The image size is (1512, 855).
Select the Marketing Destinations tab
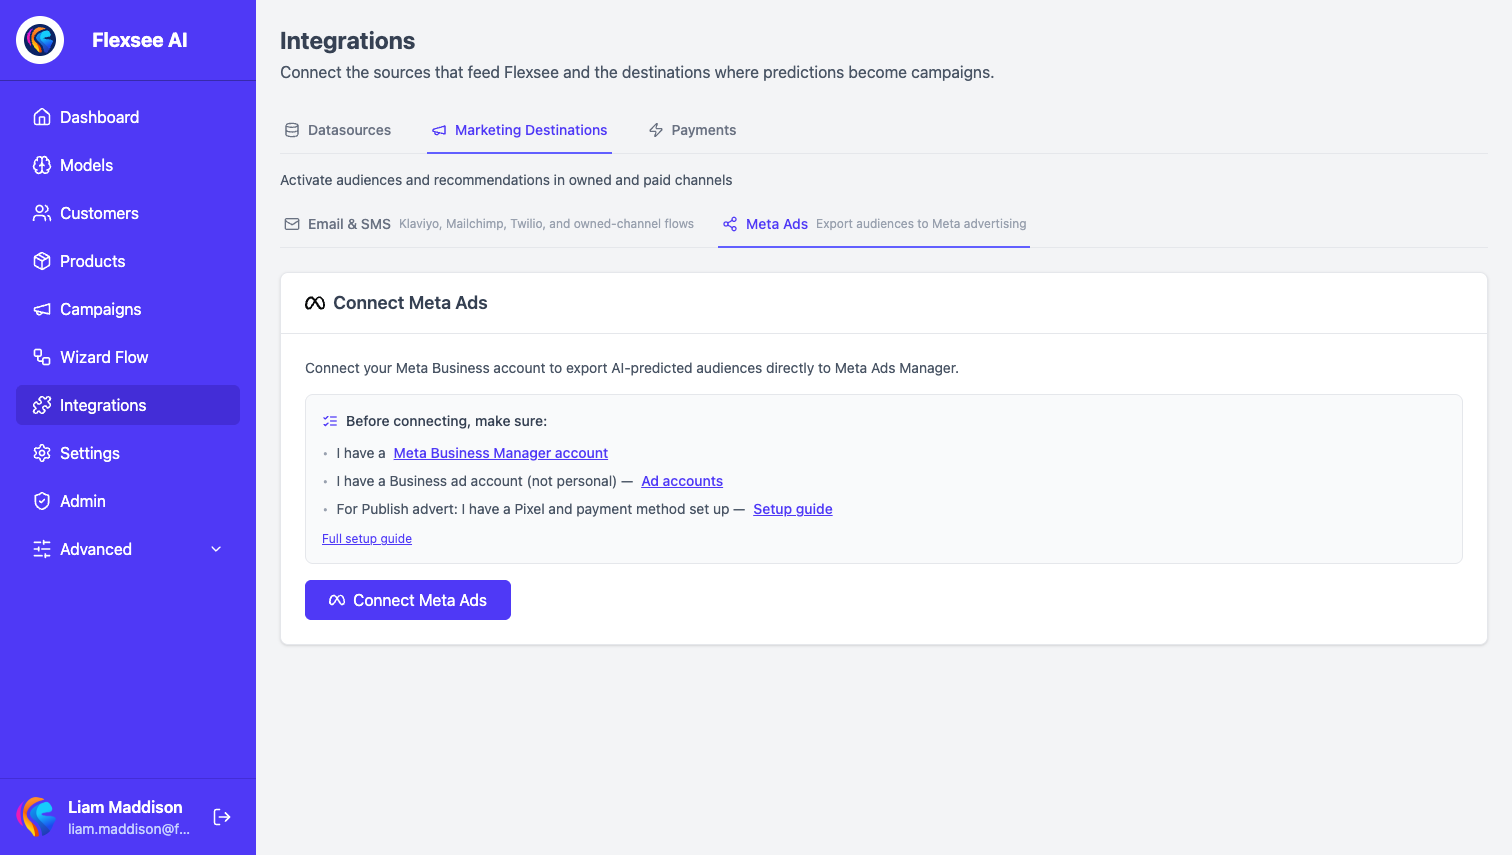coord(519,130)
